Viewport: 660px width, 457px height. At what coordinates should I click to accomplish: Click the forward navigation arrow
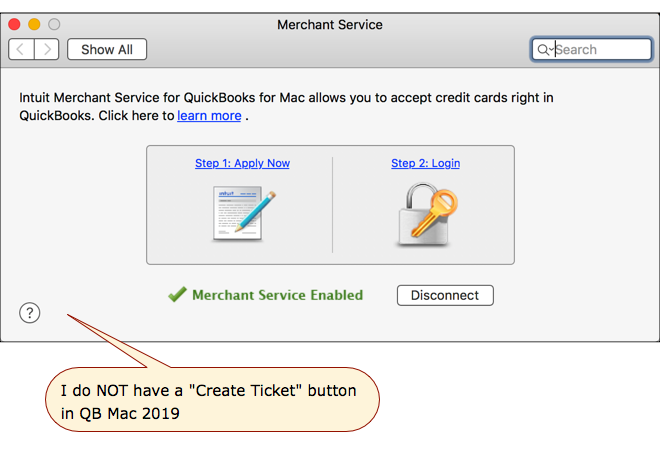click(47, 49)
